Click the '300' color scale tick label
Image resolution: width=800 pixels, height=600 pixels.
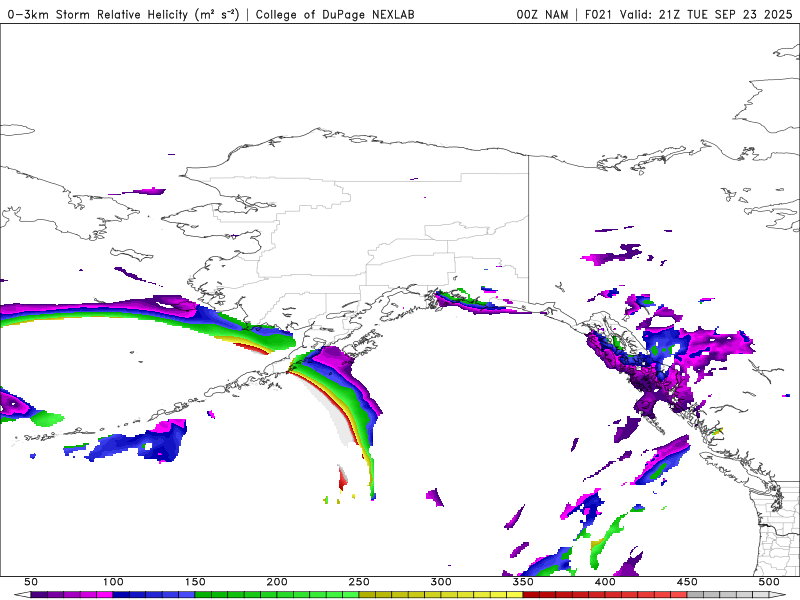[441, 582]
